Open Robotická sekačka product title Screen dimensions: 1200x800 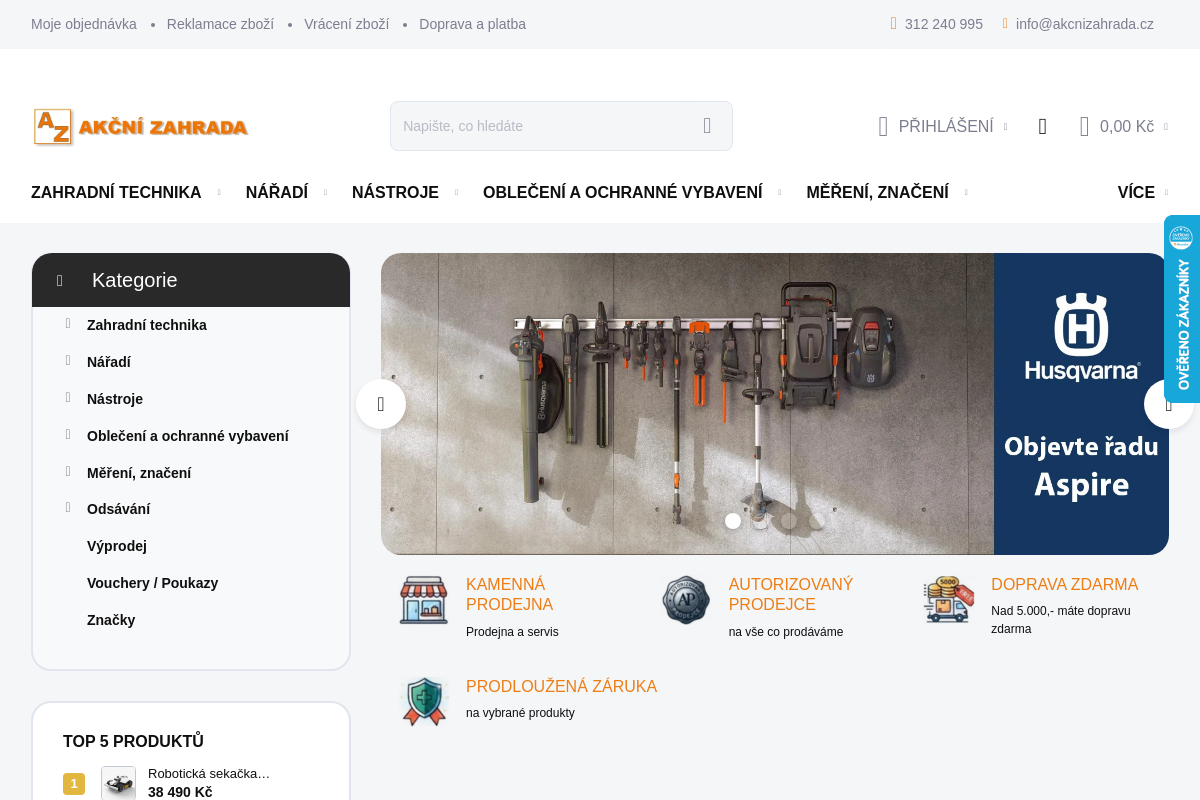(209, 773)
